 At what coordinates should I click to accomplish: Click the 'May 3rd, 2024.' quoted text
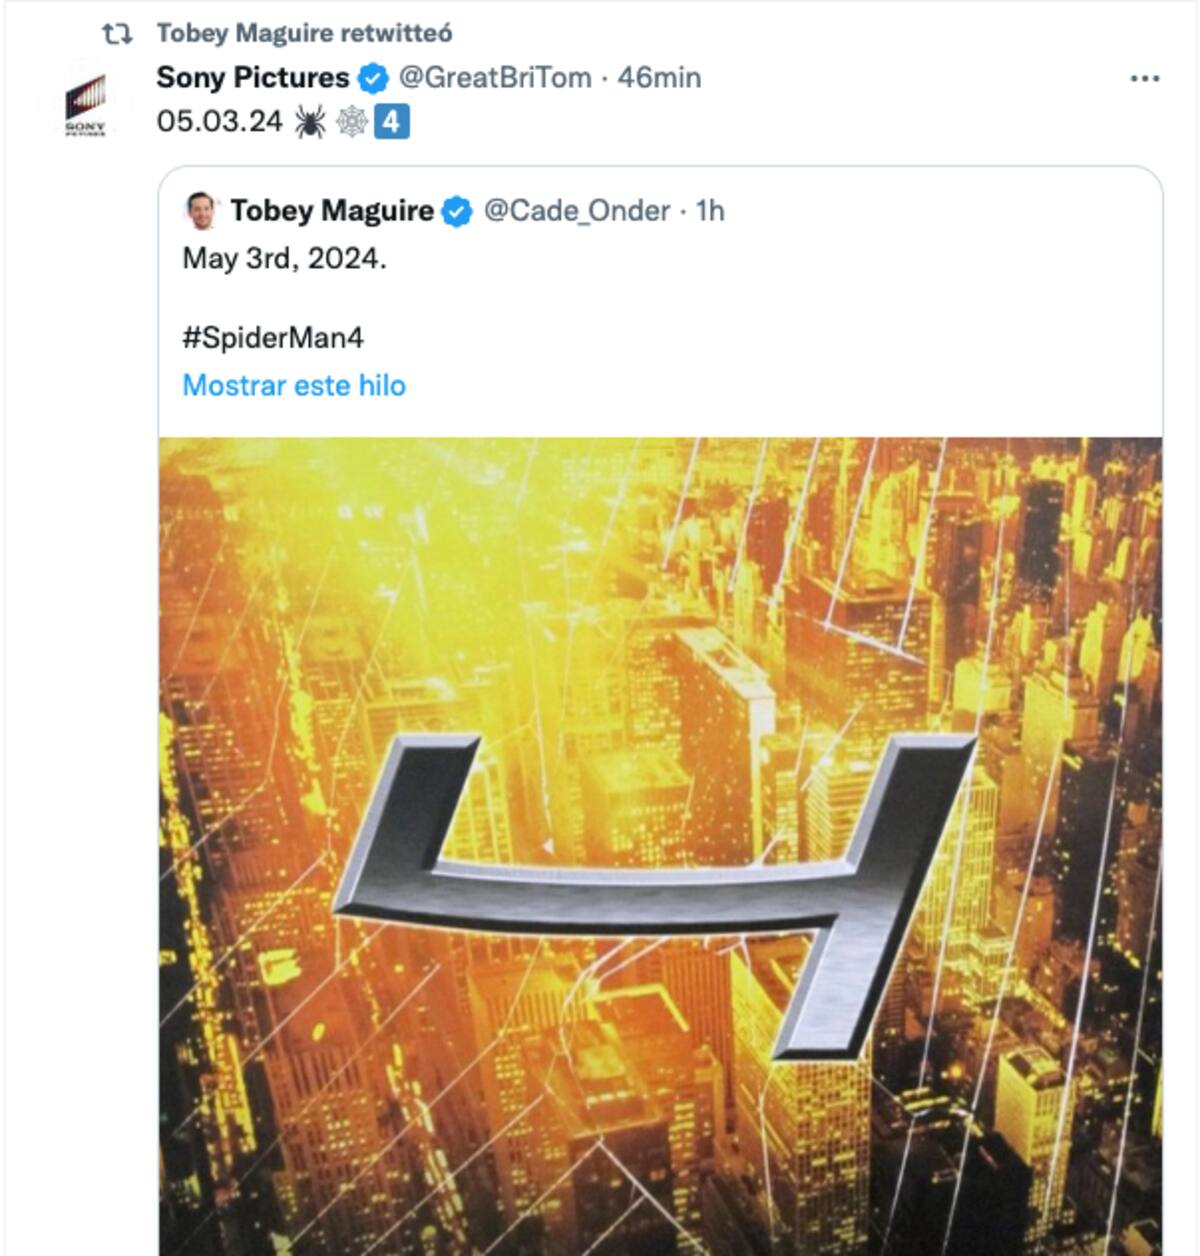click(x=284, y=259)
